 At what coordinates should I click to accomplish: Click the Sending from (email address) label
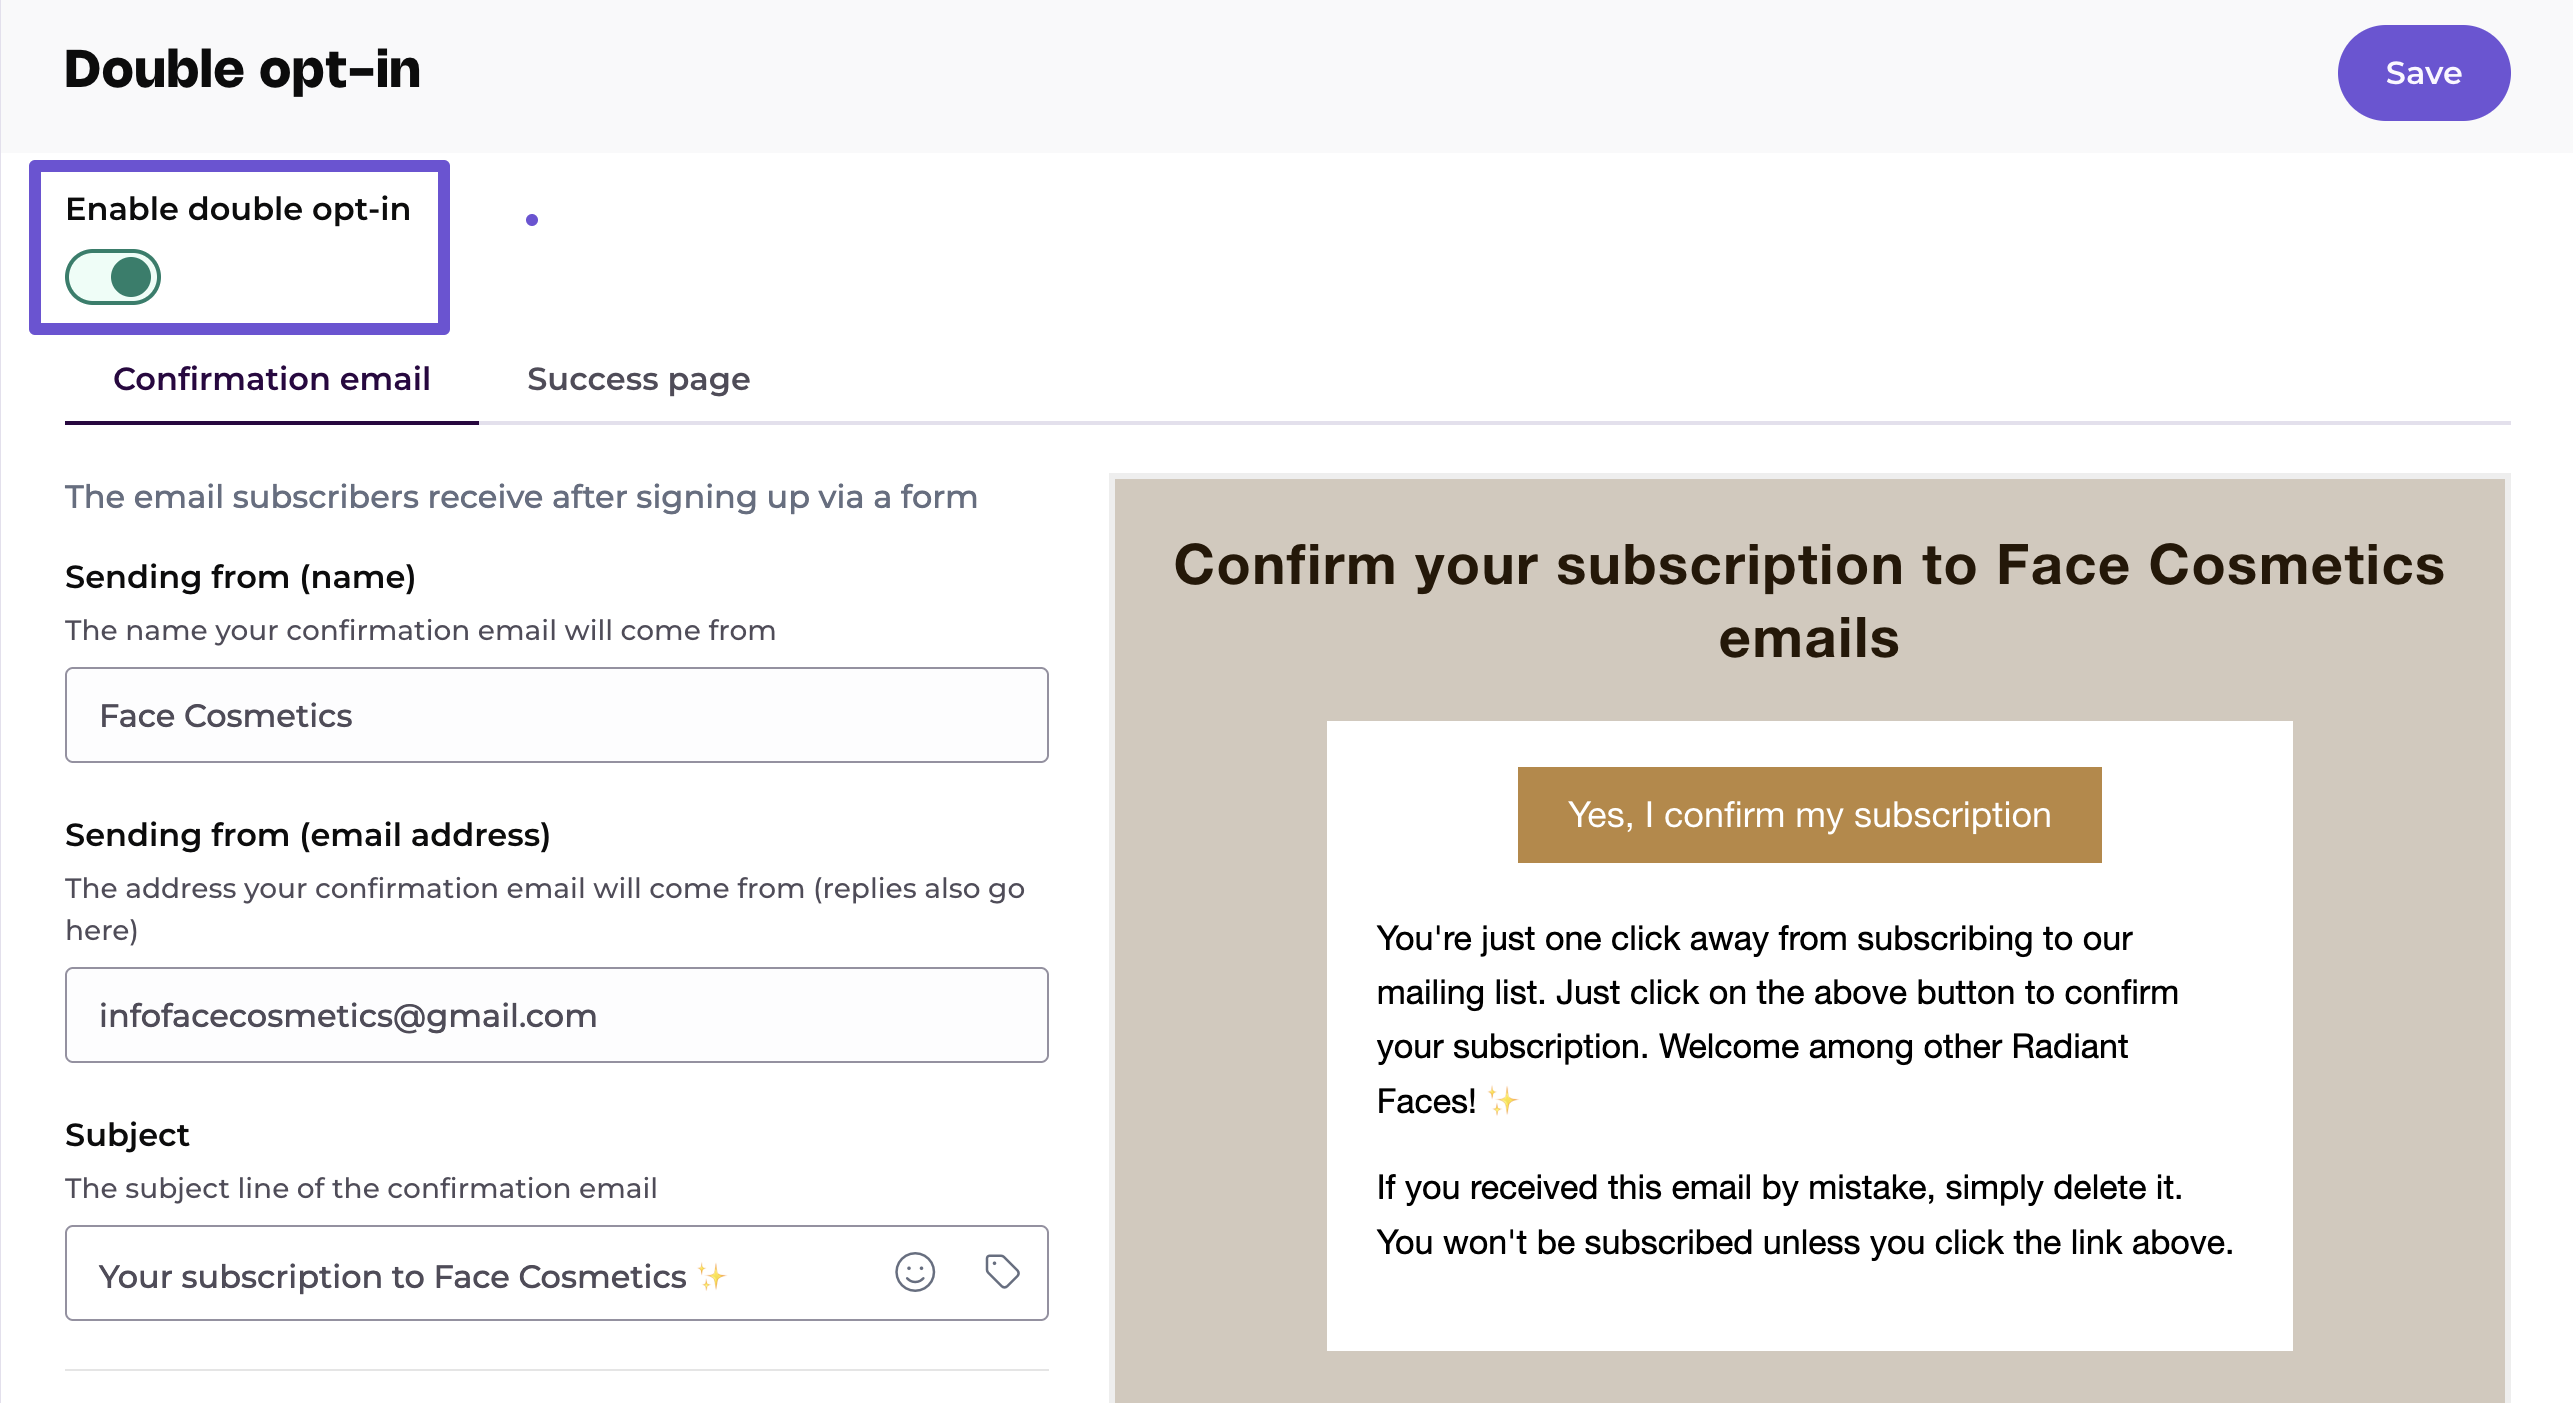click(308, 835)
